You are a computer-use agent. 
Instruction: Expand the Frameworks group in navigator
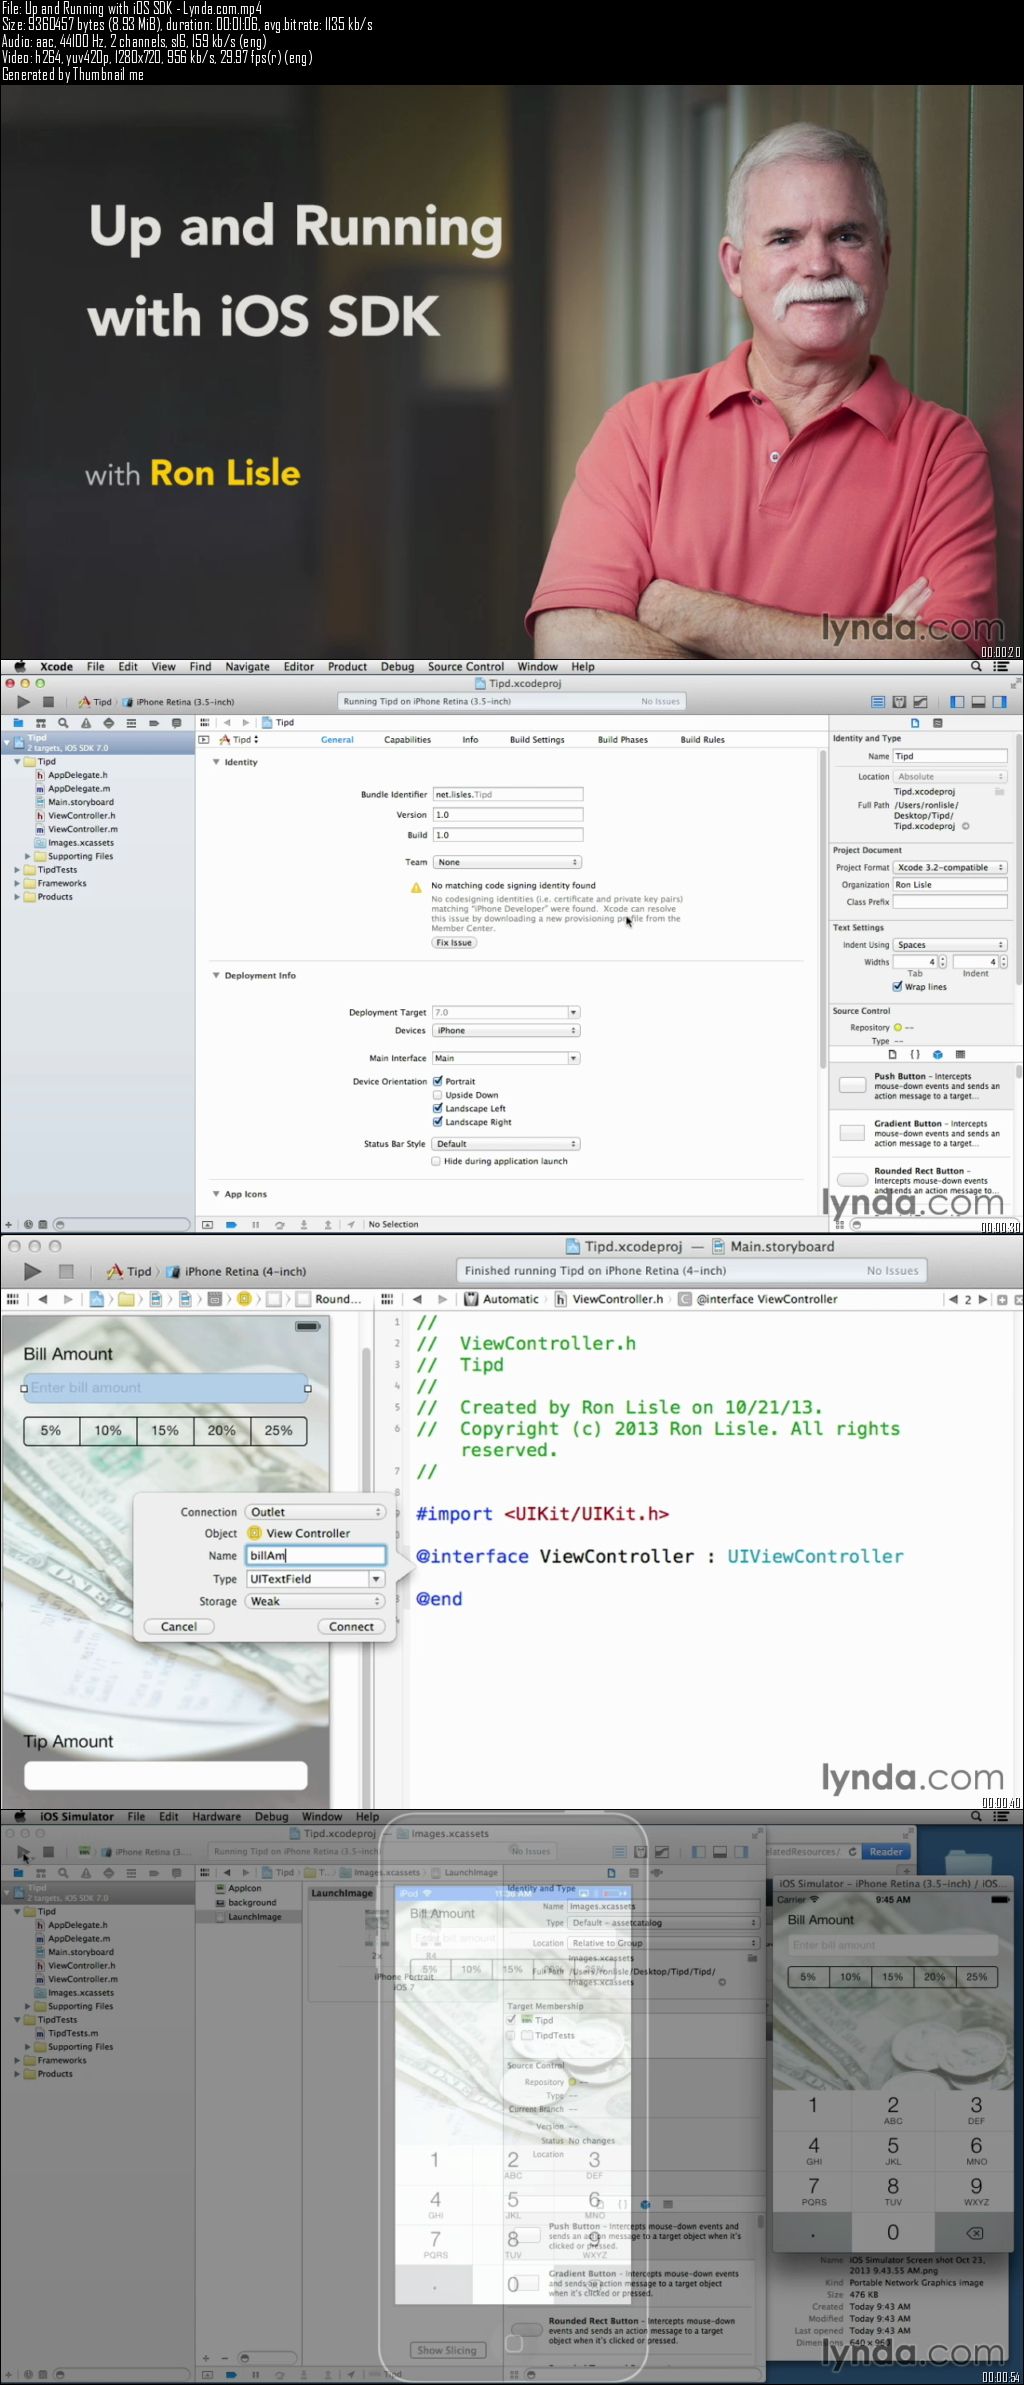pyautogui.click(x=17, y=883)
